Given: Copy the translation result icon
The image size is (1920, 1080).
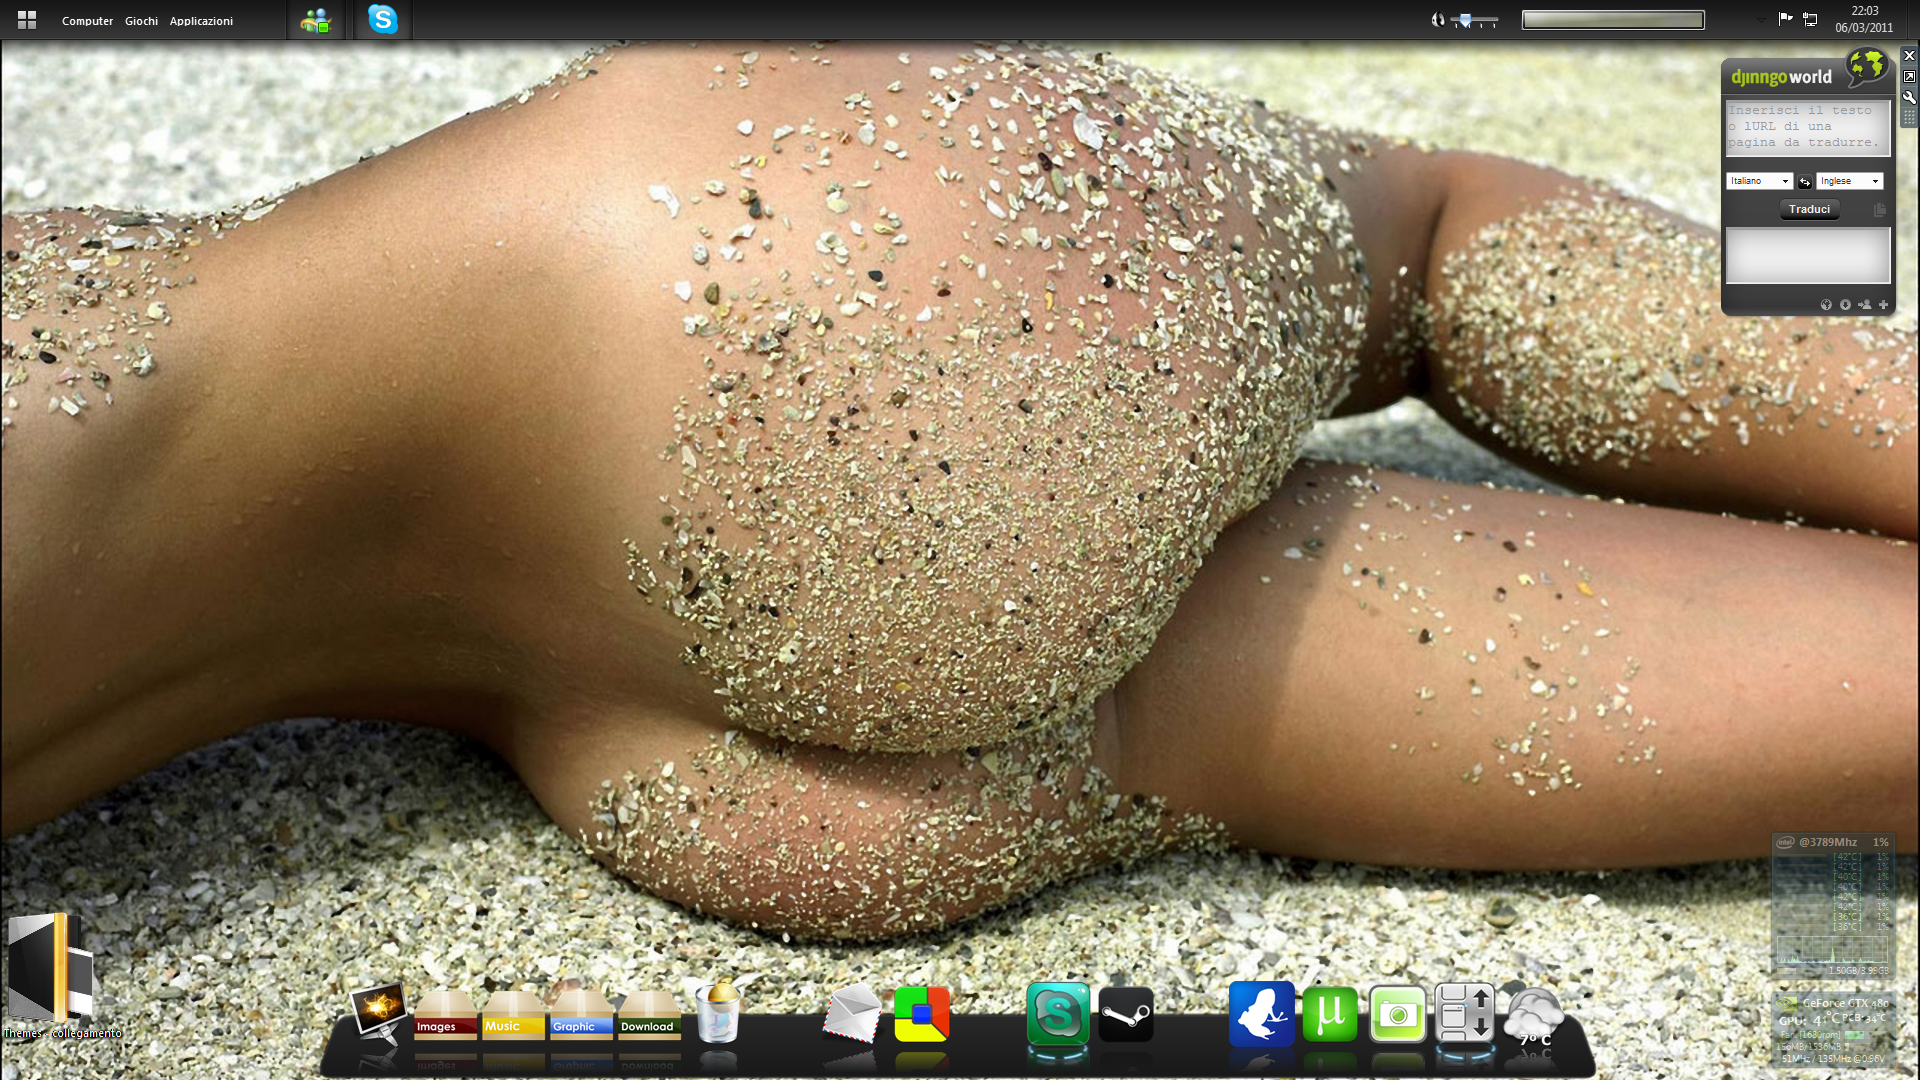Looking at the screenshot, I should coord(1879,210).
